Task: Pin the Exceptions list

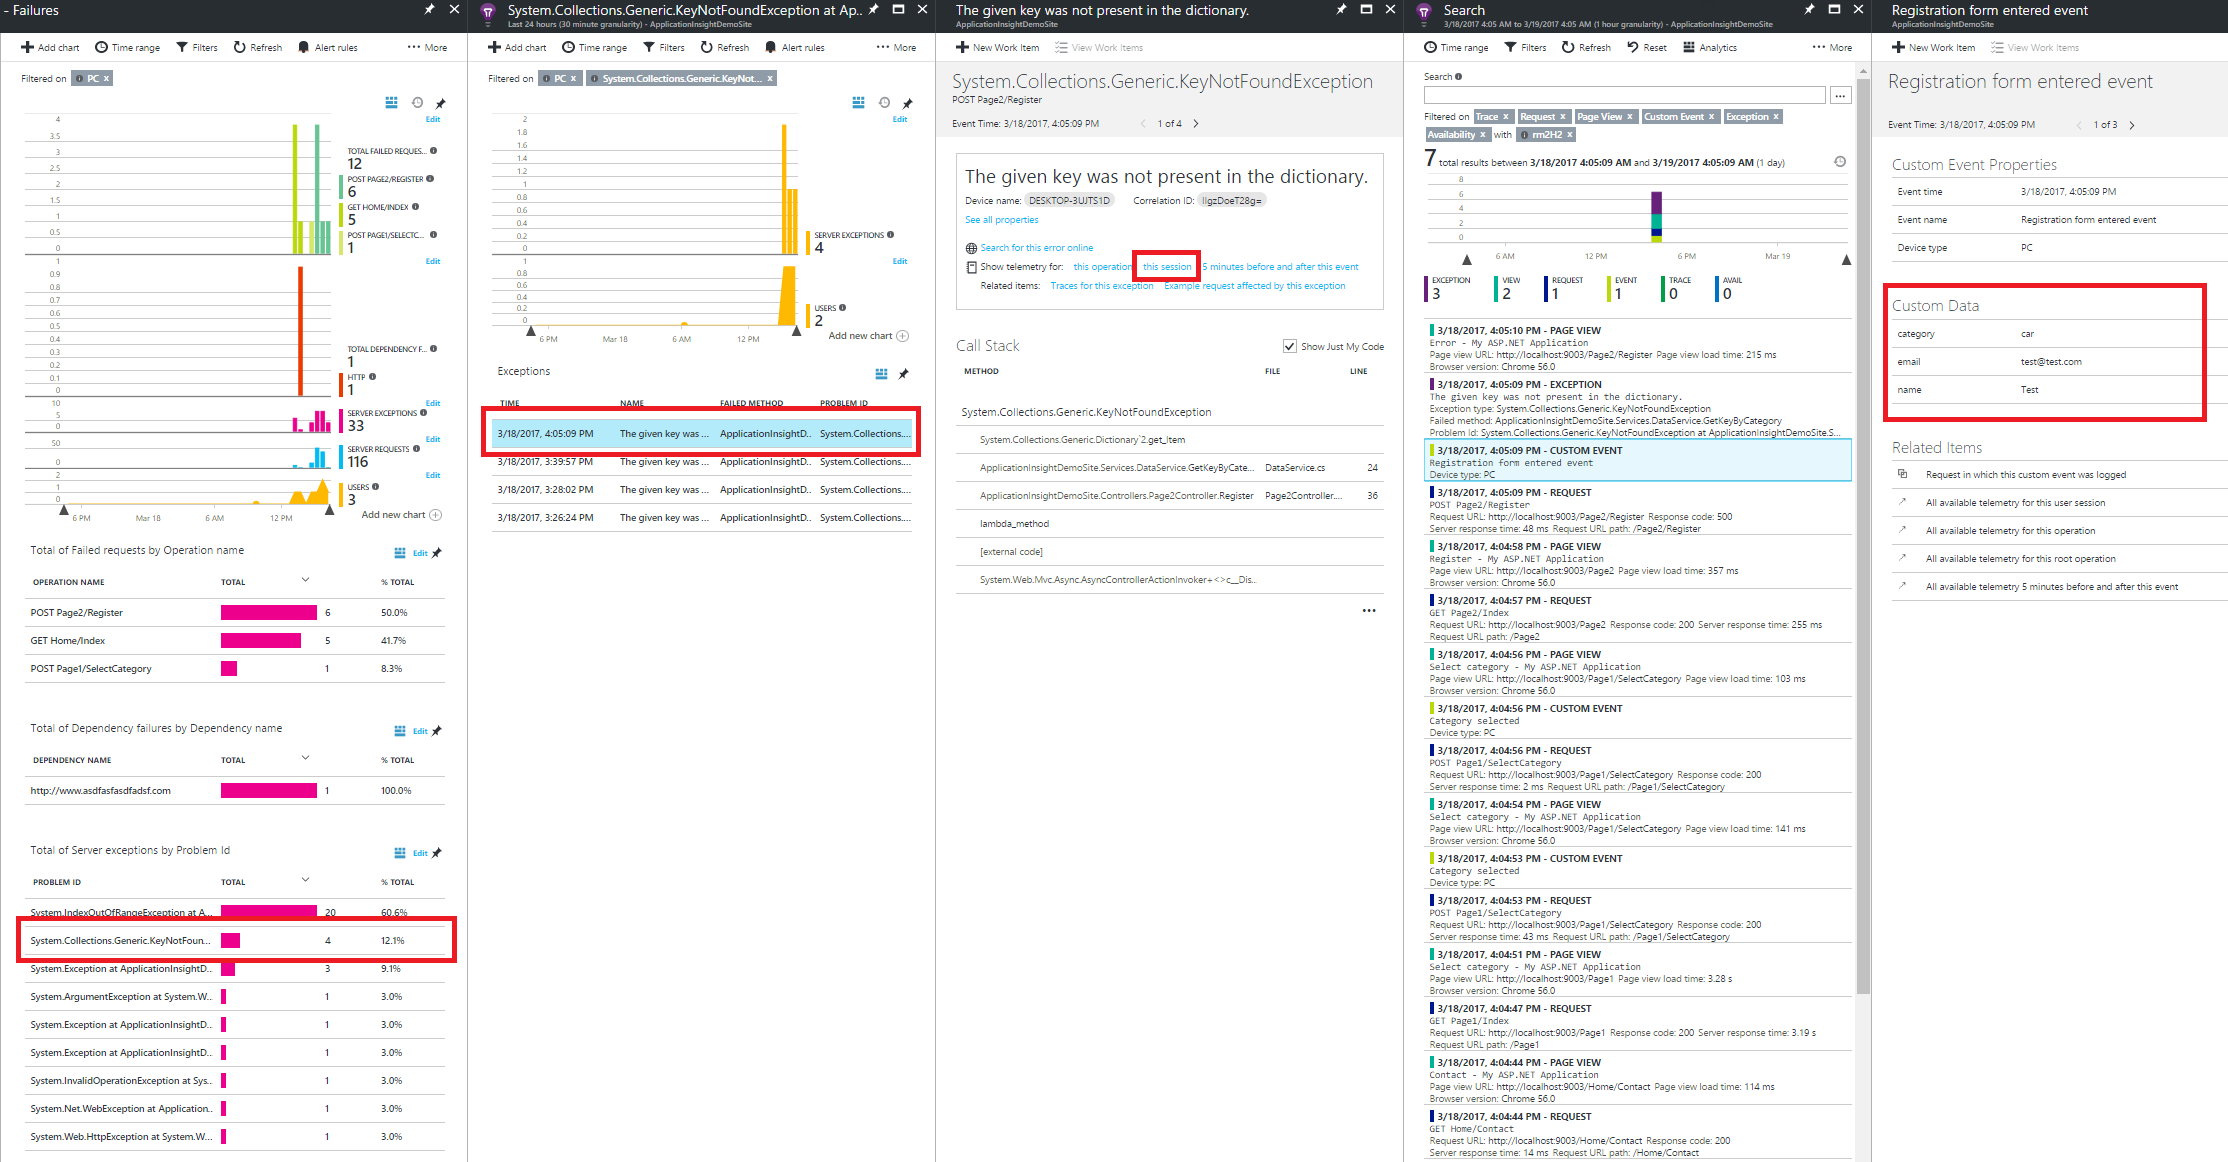Action: [904, 374]
